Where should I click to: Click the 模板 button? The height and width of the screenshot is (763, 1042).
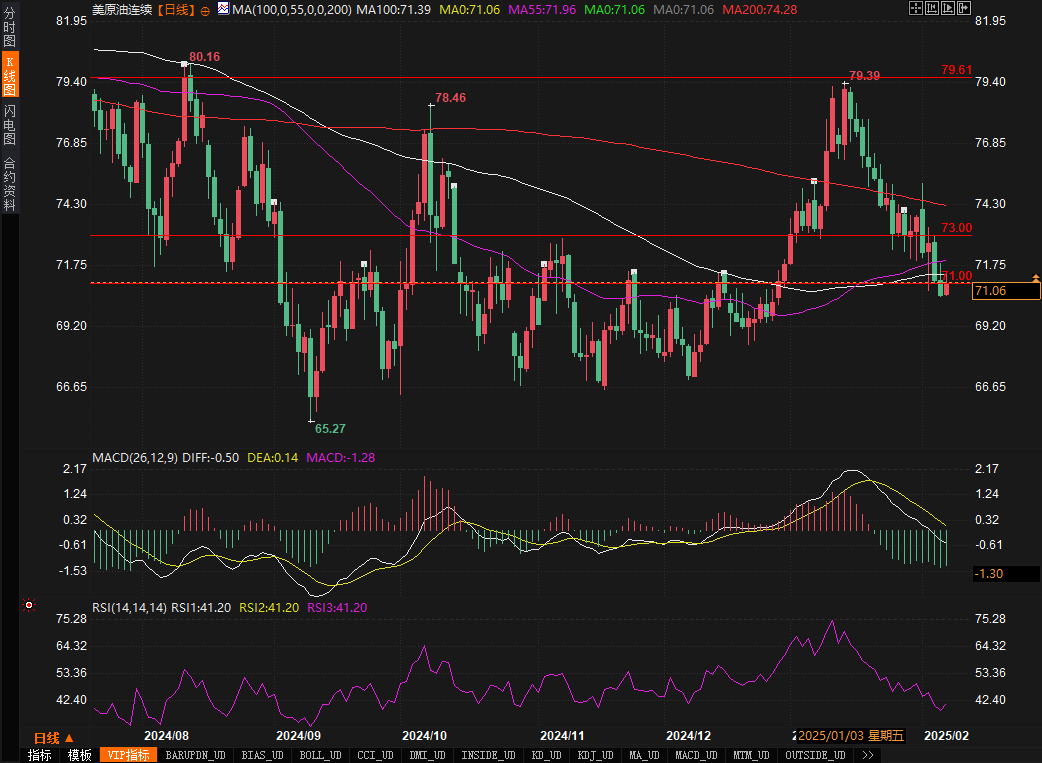point(80,755)
